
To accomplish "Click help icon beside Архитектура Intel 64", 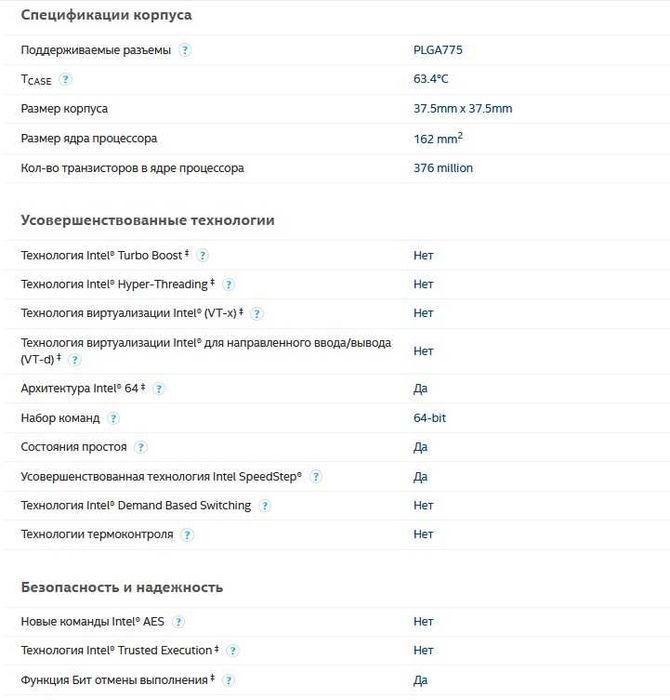I will (159, 389).
